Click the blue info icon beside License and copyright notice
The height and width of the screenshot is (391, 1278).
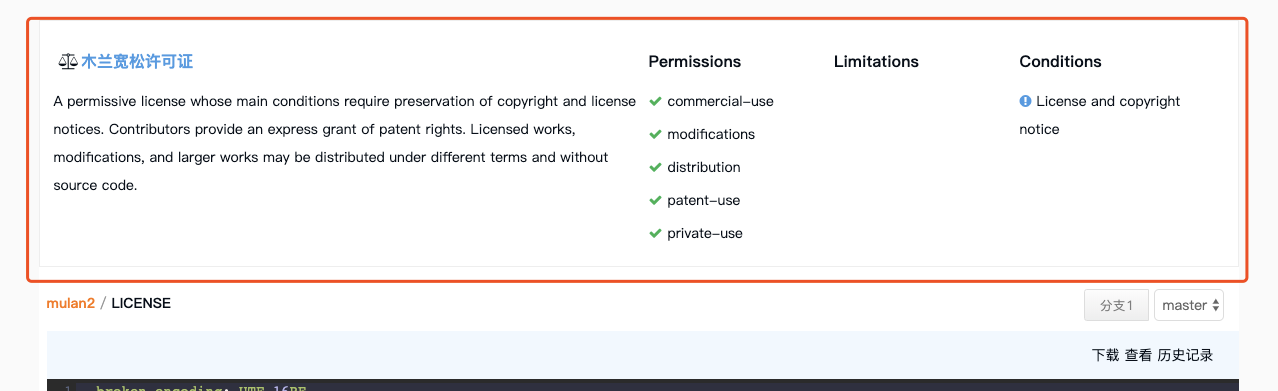[1025, 101]
